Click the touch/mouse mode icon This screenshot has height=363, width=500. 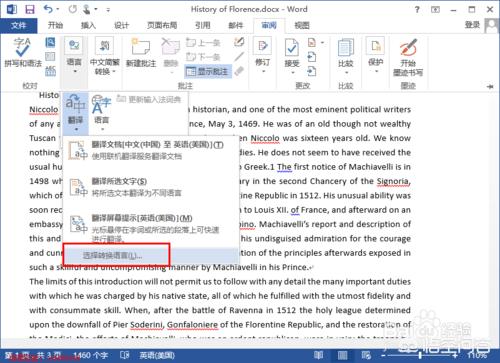click(87, 9)
